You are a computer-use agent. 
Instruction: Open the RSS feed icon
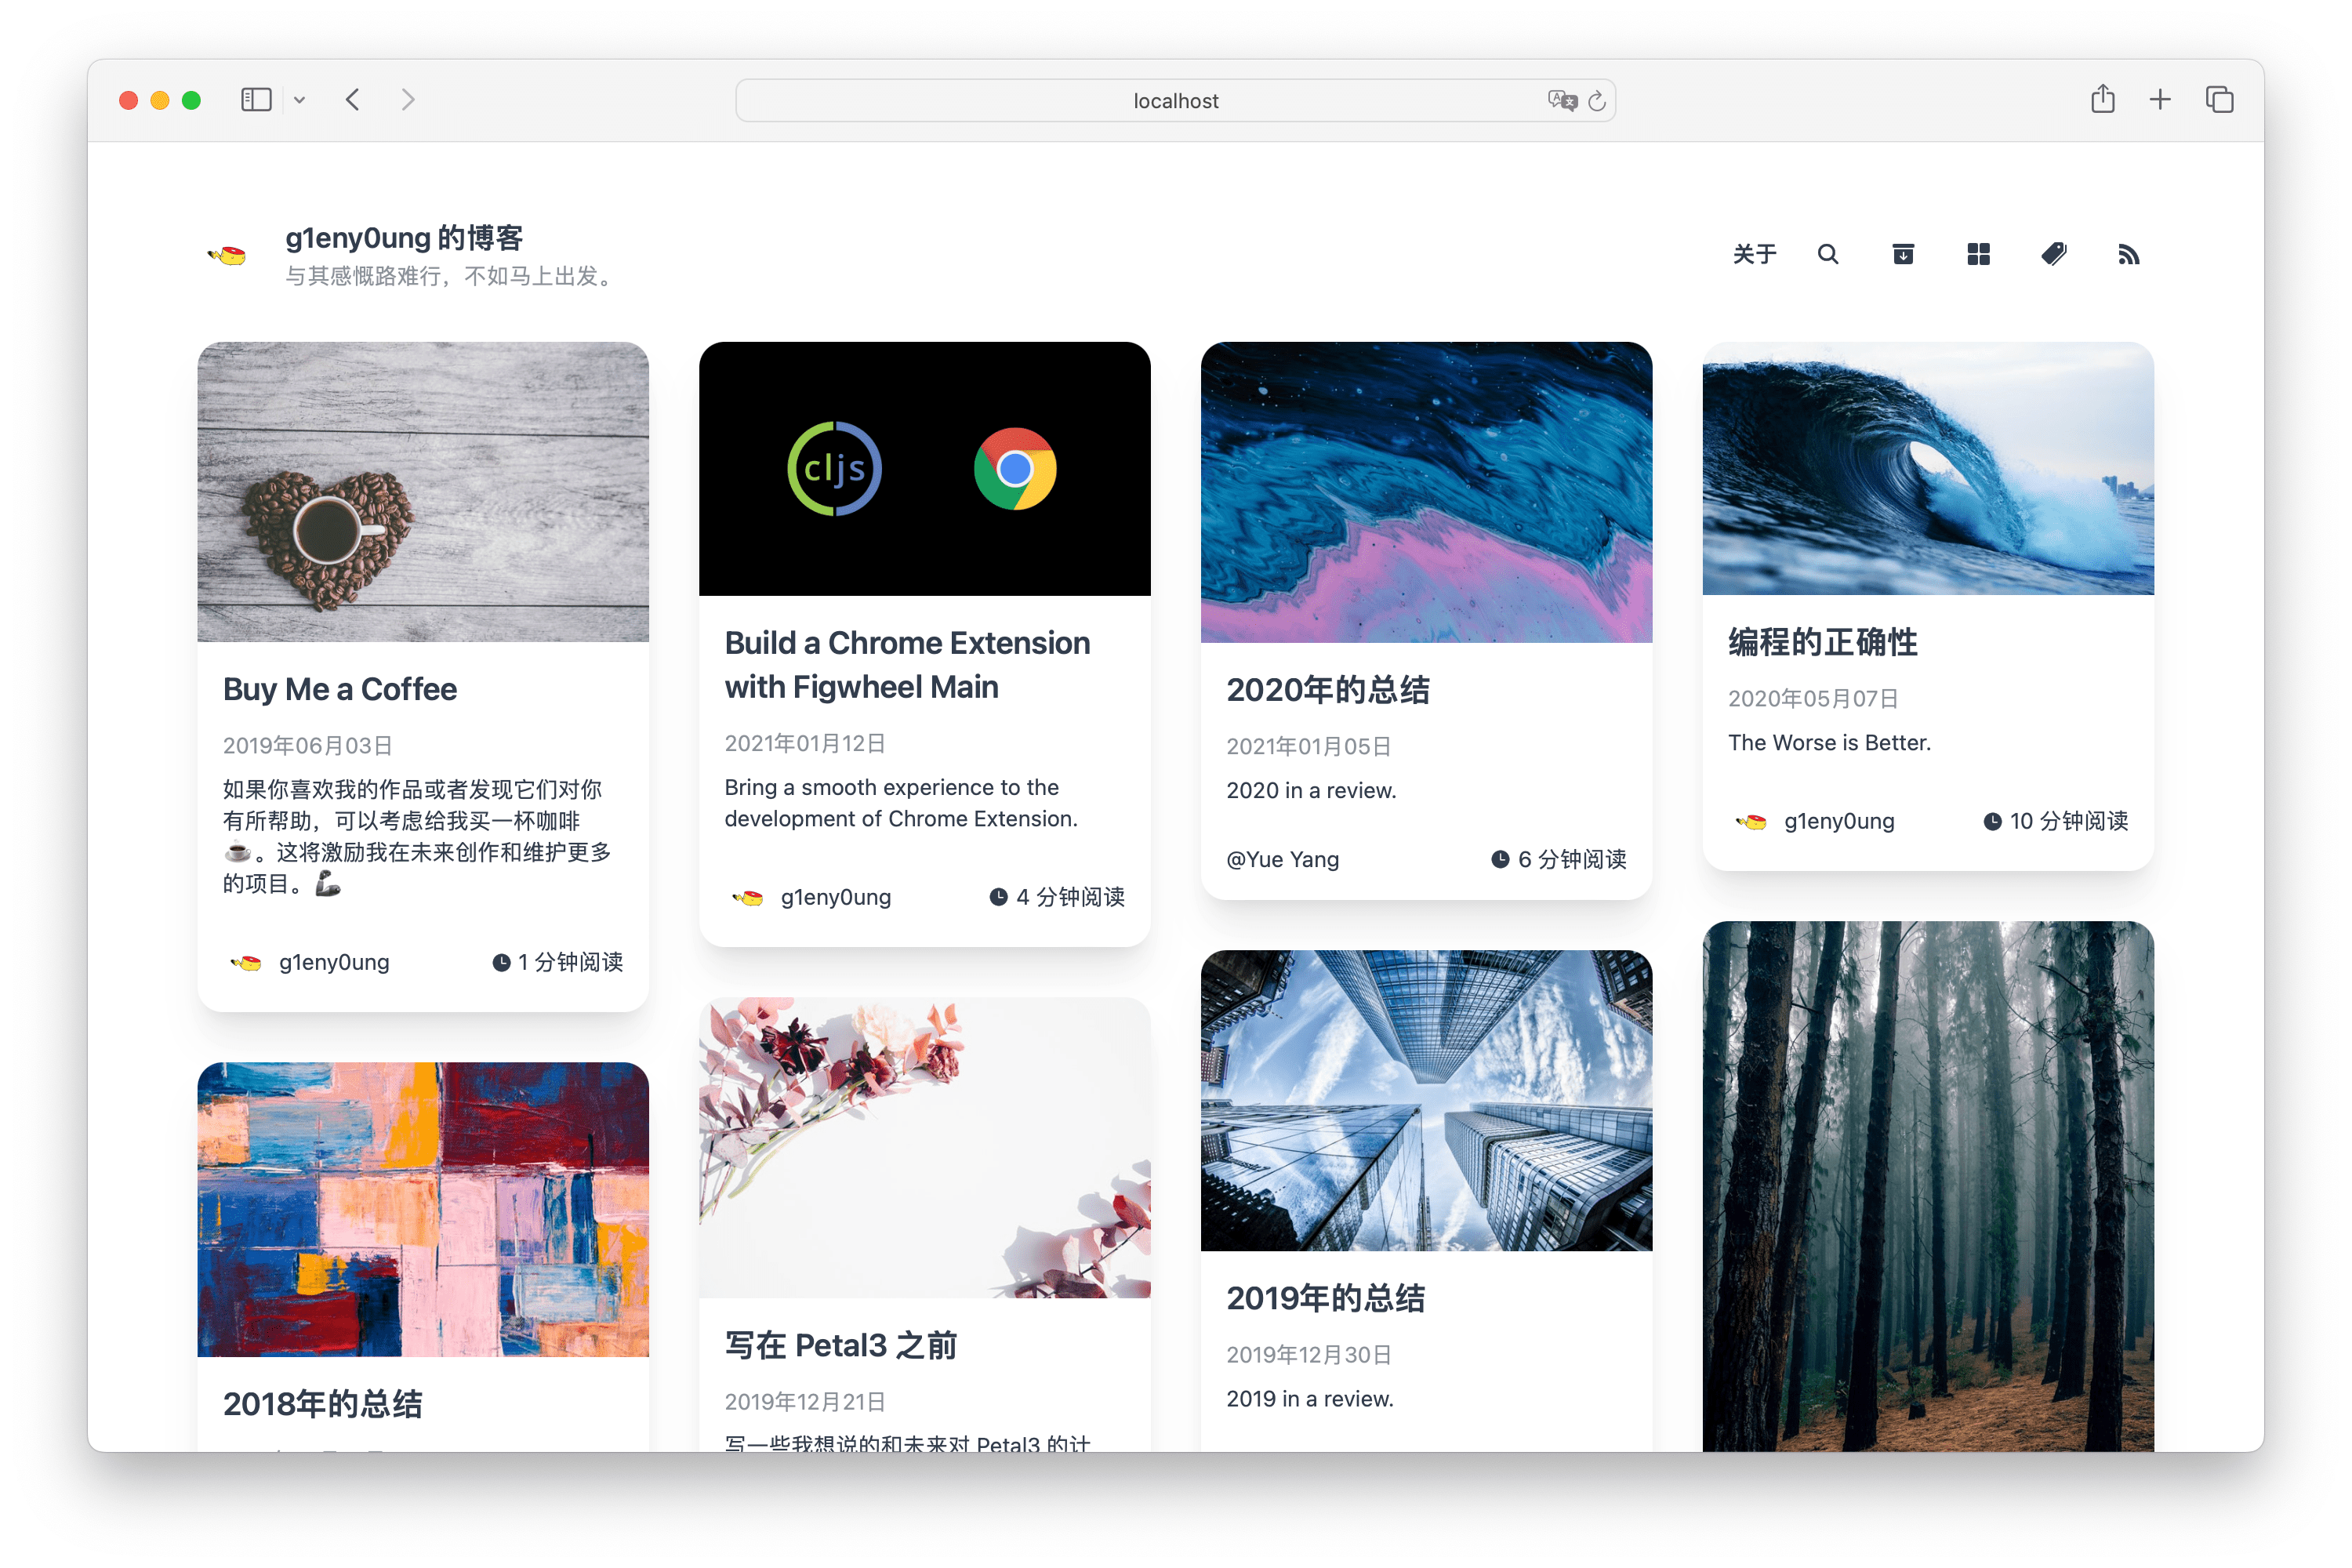(x=2129, y=254)
